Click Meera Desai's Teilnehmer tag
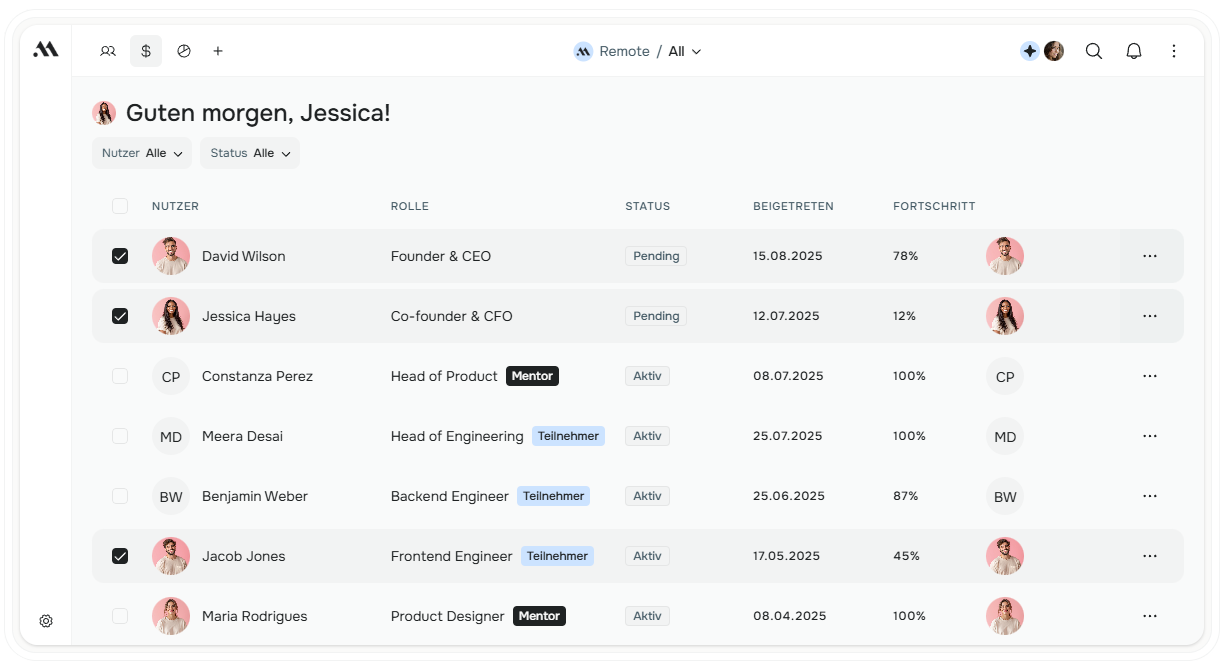Viewport: 1231px width, 665px height. click(x=568, y=436)
